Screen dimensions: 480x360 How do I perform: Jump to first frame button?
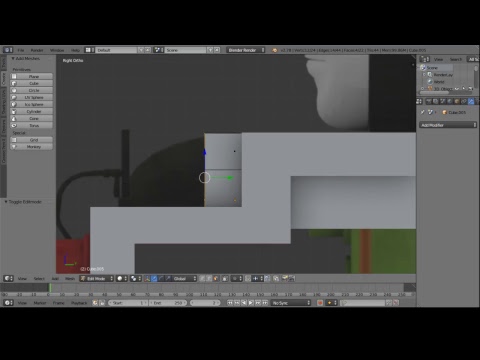pyautogui.click(x=230, y=303)
